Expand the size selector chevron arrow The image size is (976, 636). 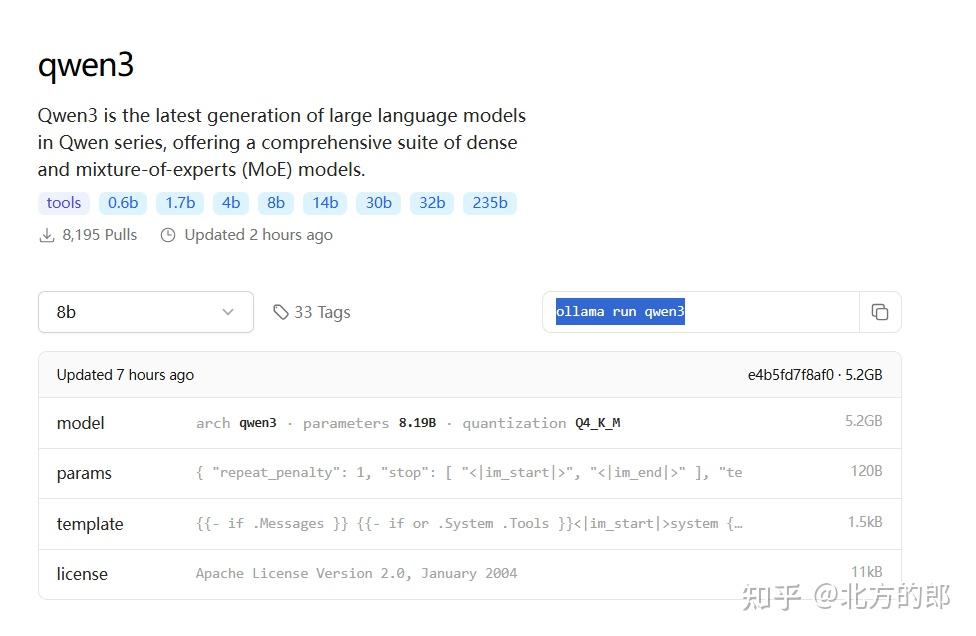click(x=228, y=312)
